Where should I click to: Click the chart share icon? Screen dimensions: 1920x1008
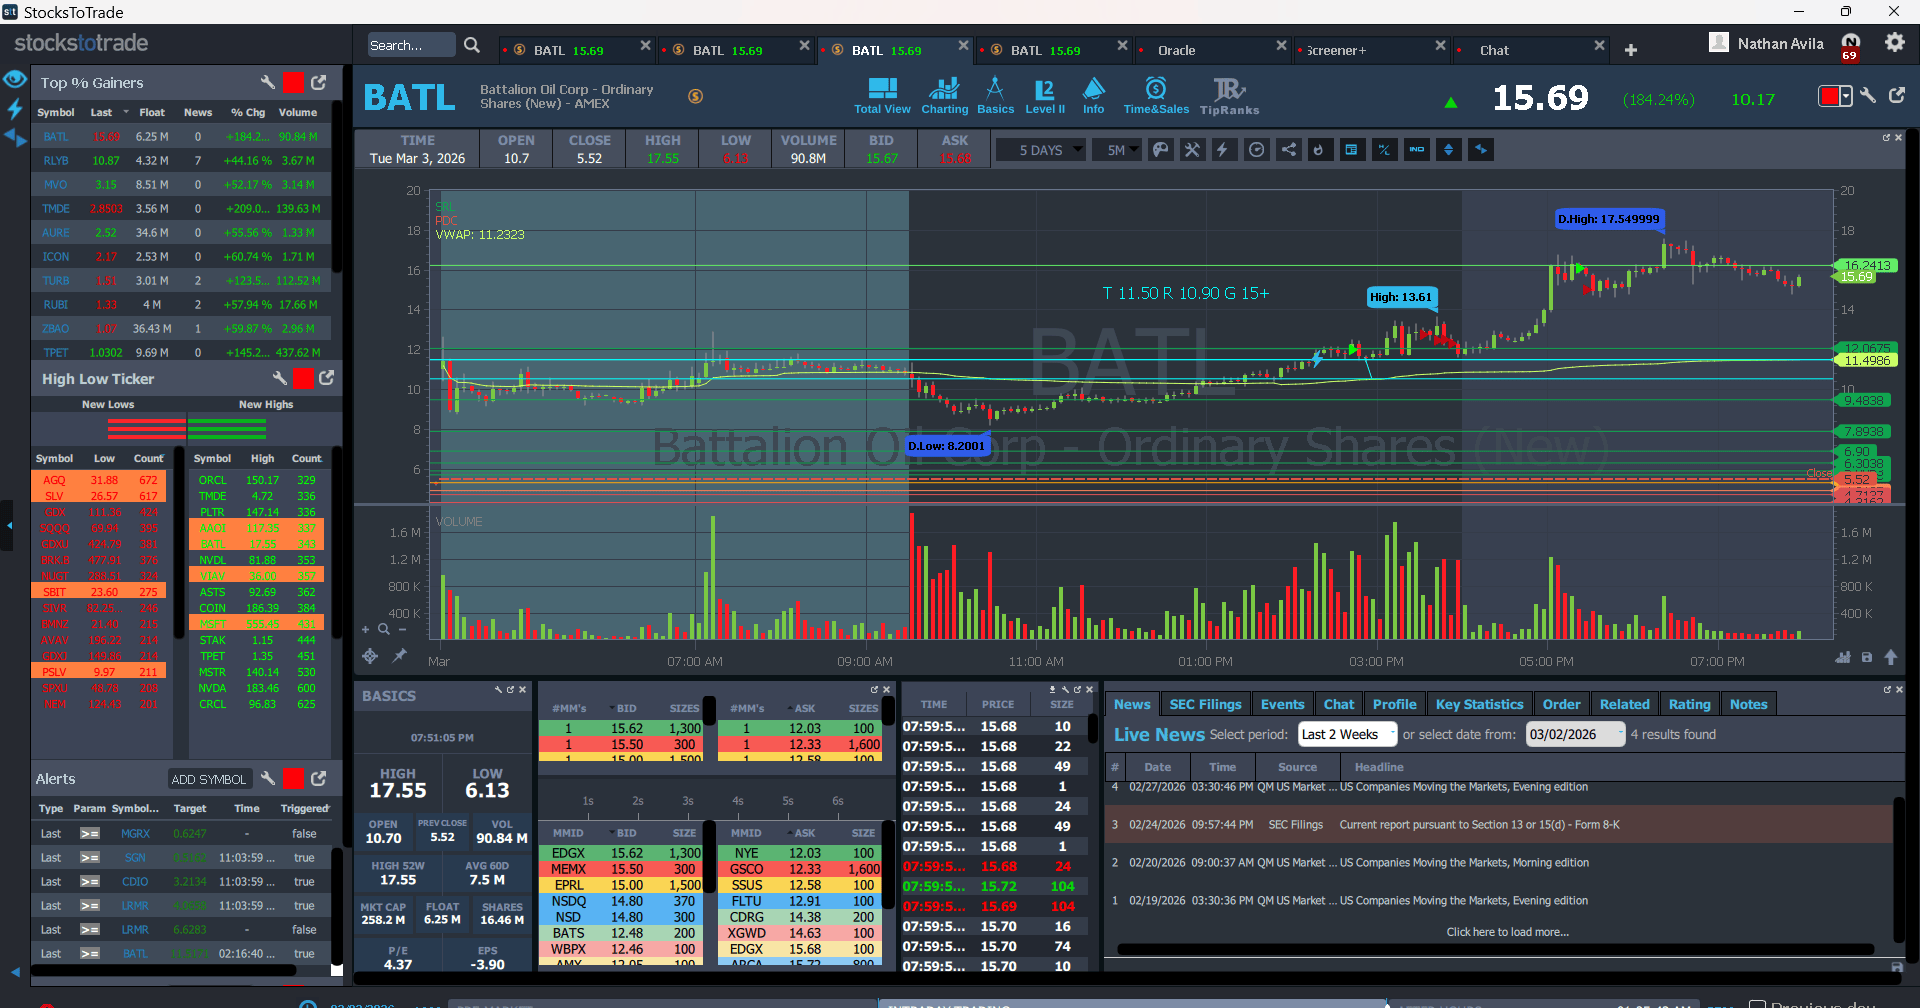pyautogui.click(x=1289, y=150)
